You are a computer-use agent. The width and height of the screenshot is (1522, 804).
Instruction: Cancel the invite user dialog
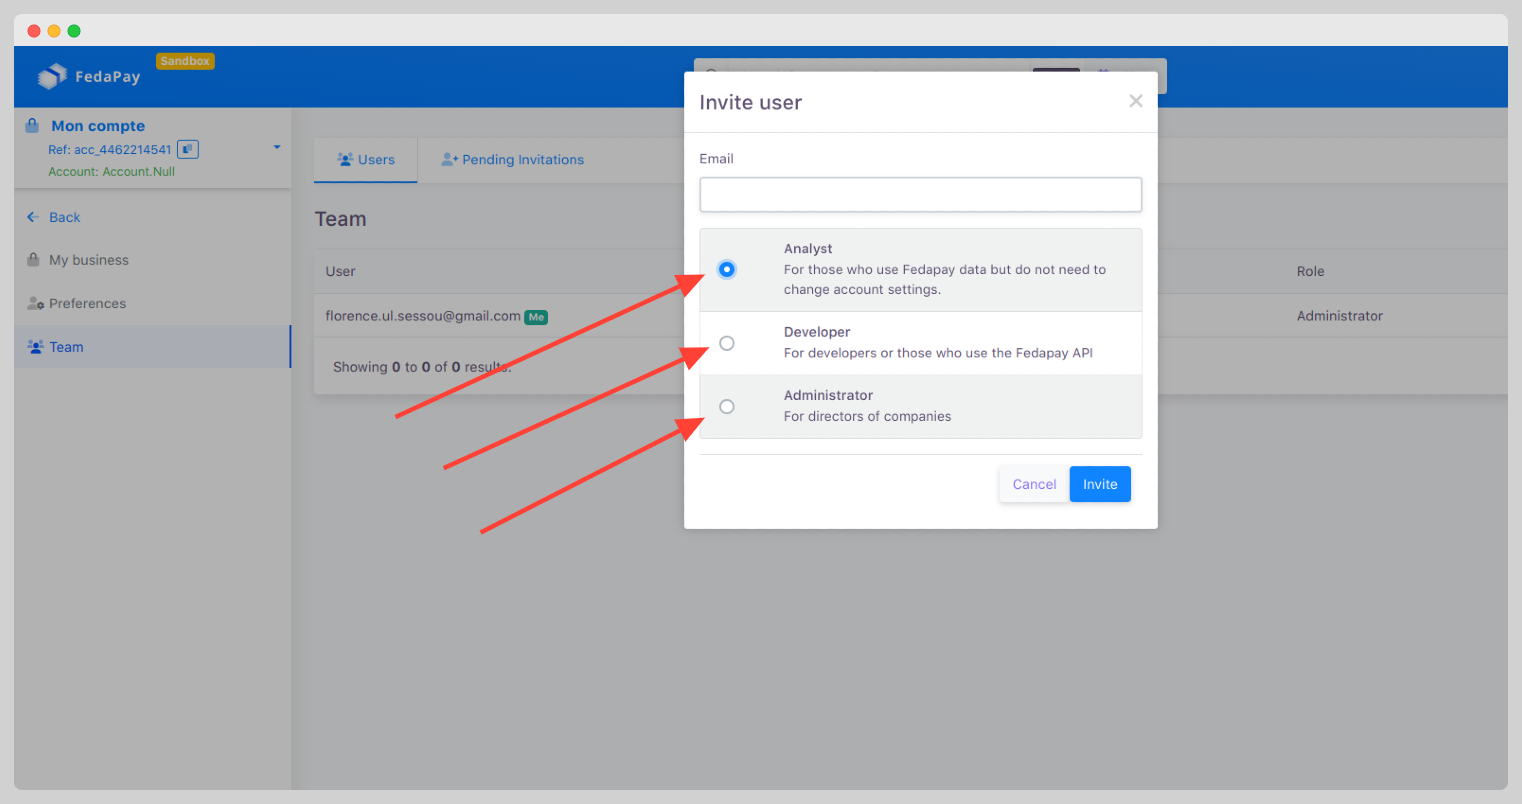1034,484
